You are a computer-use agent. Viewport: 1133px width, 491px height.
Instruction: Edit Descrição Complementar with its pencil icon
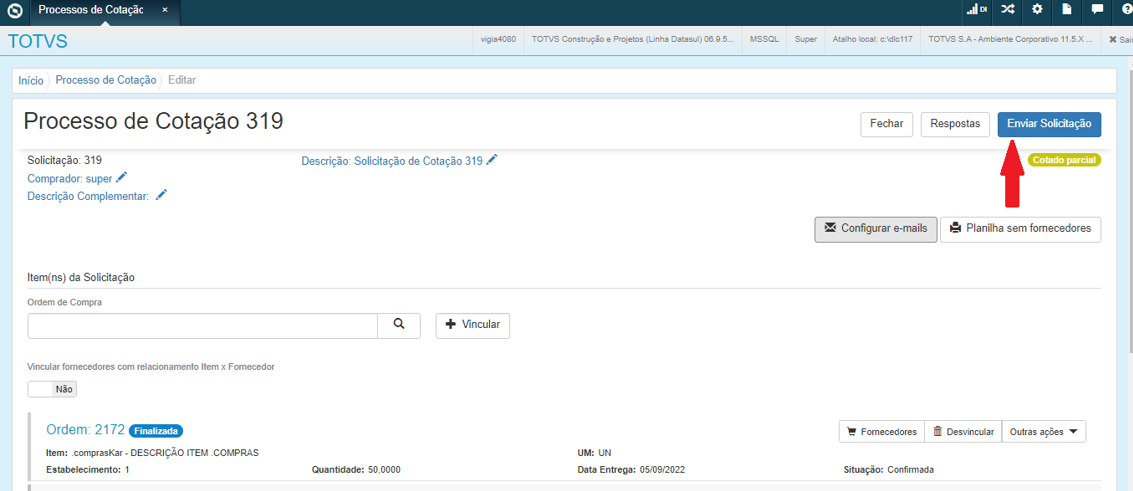click(161, 195)
